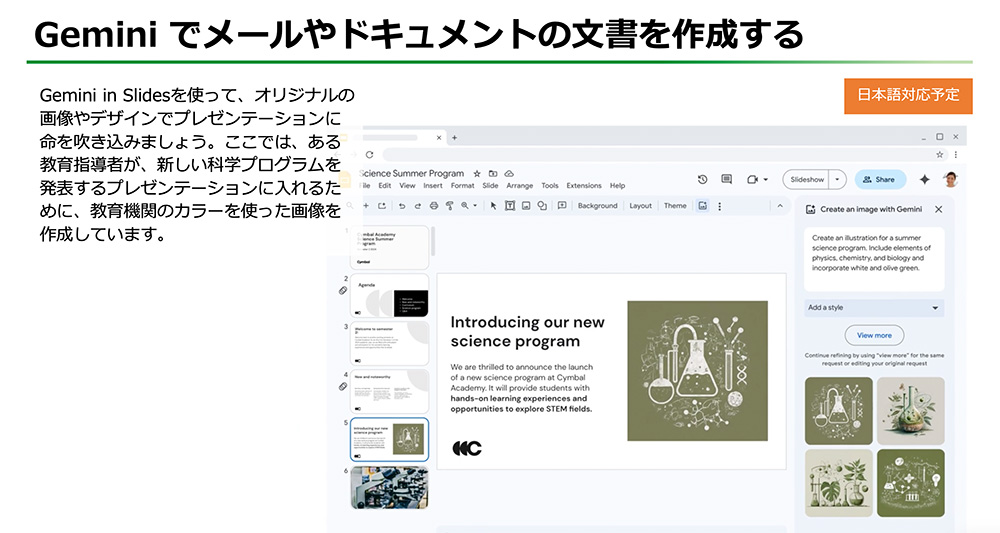Click the View more button

(x=874, y=335)
